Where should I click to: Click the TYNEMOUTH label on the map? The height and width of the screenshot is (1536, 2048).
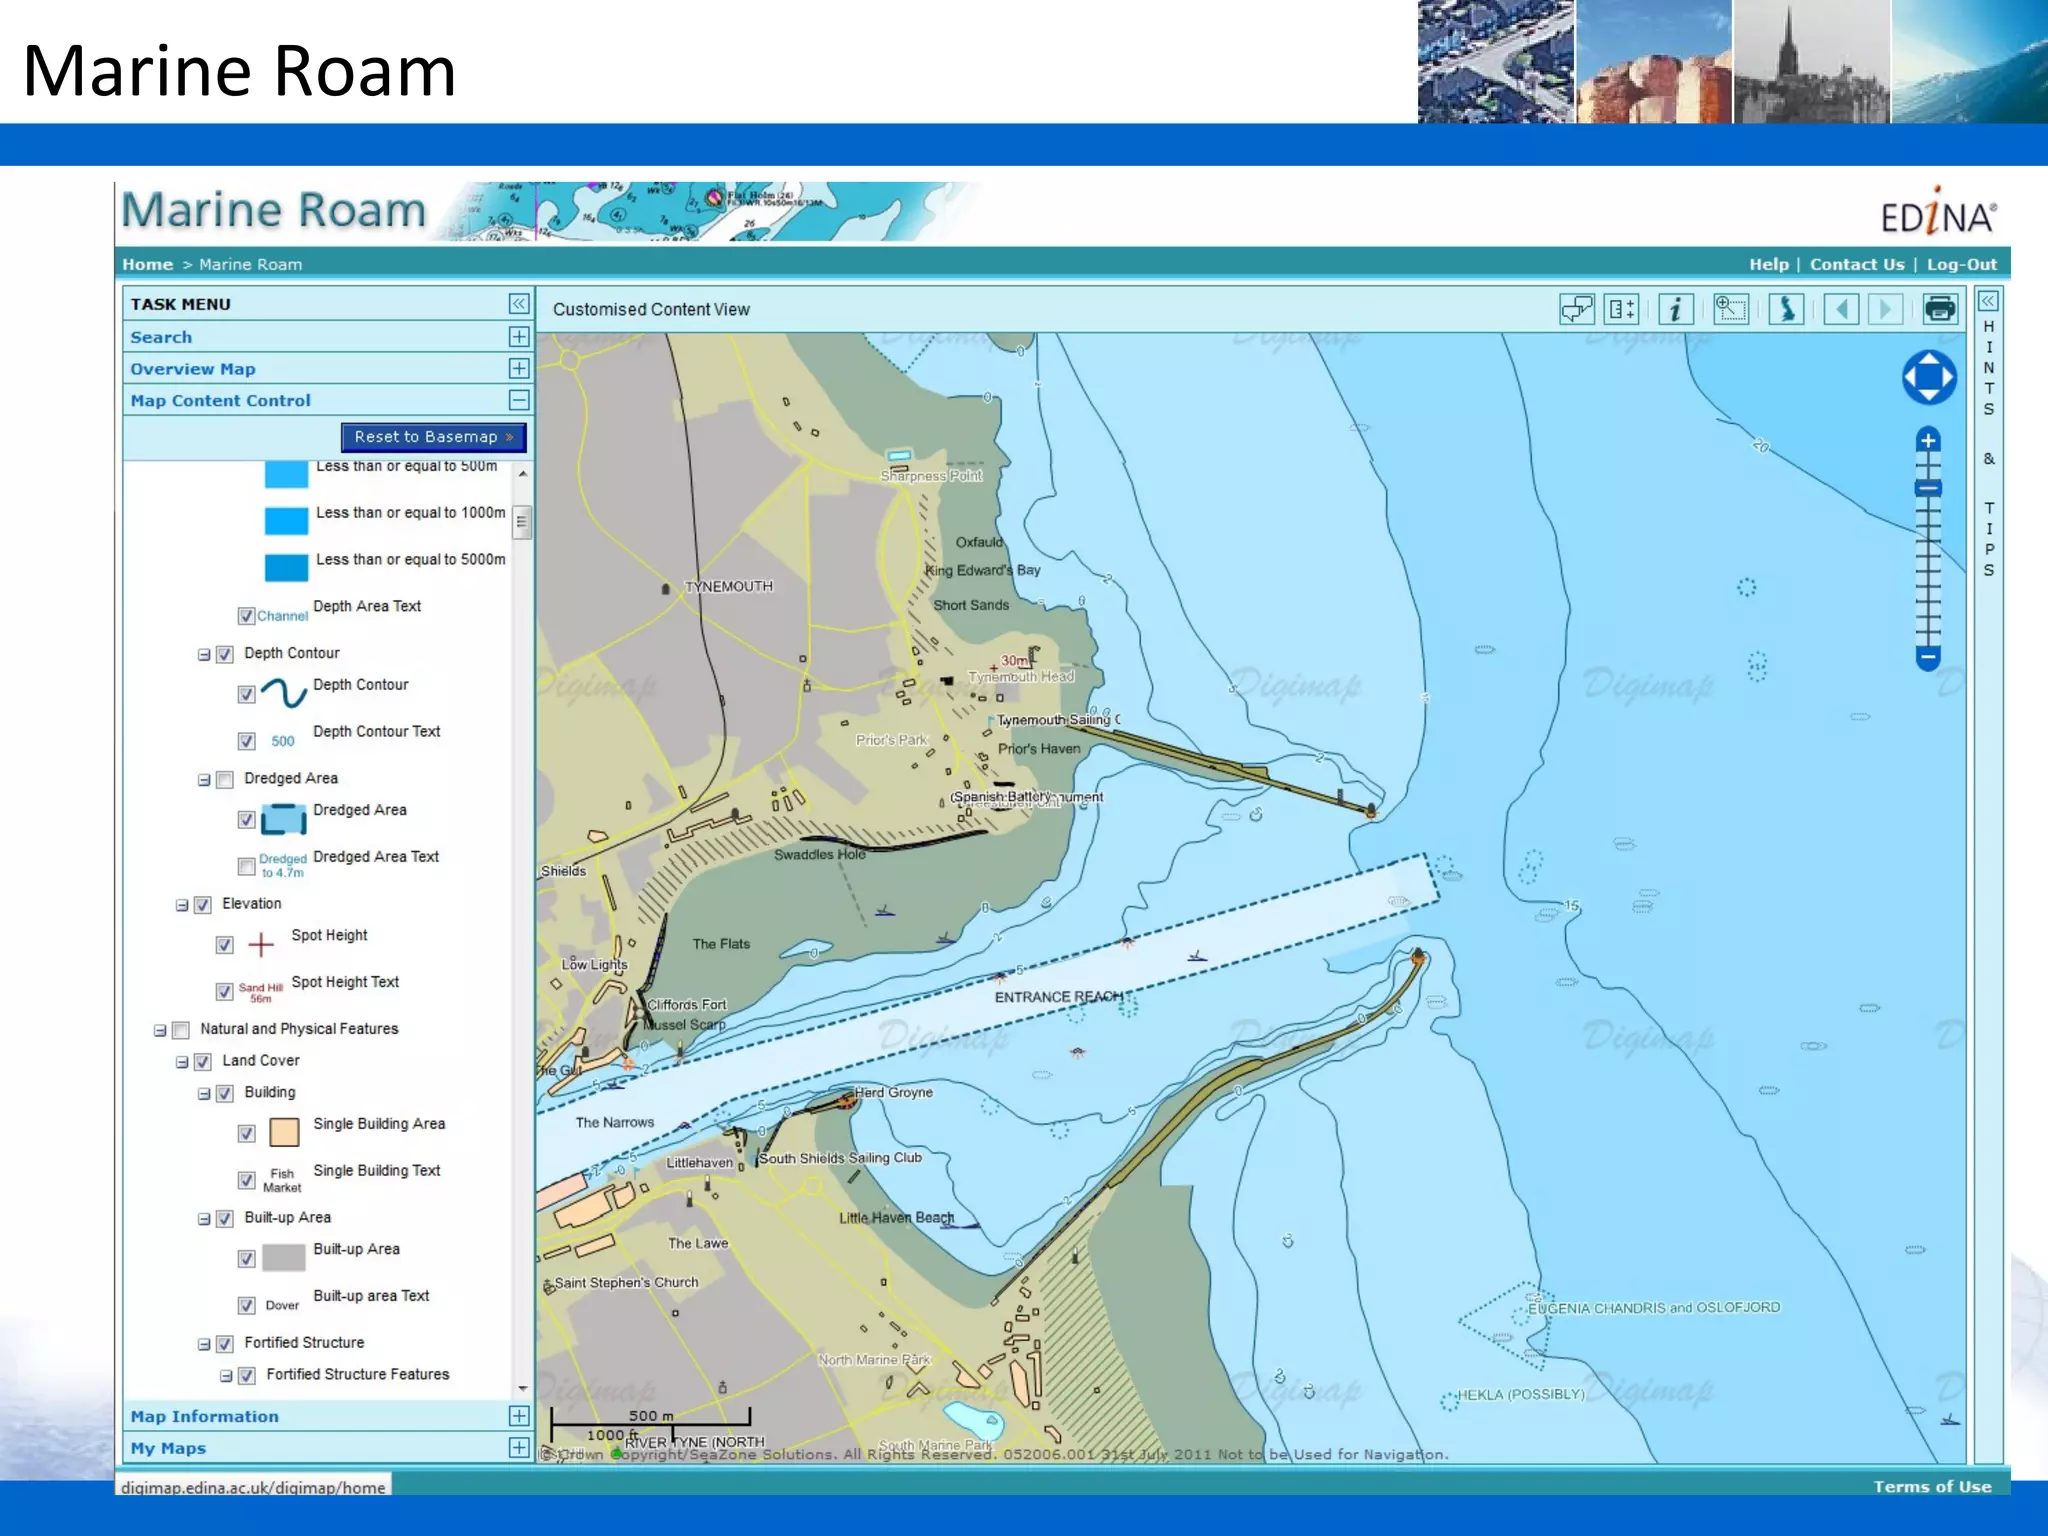tap(729, 586)
